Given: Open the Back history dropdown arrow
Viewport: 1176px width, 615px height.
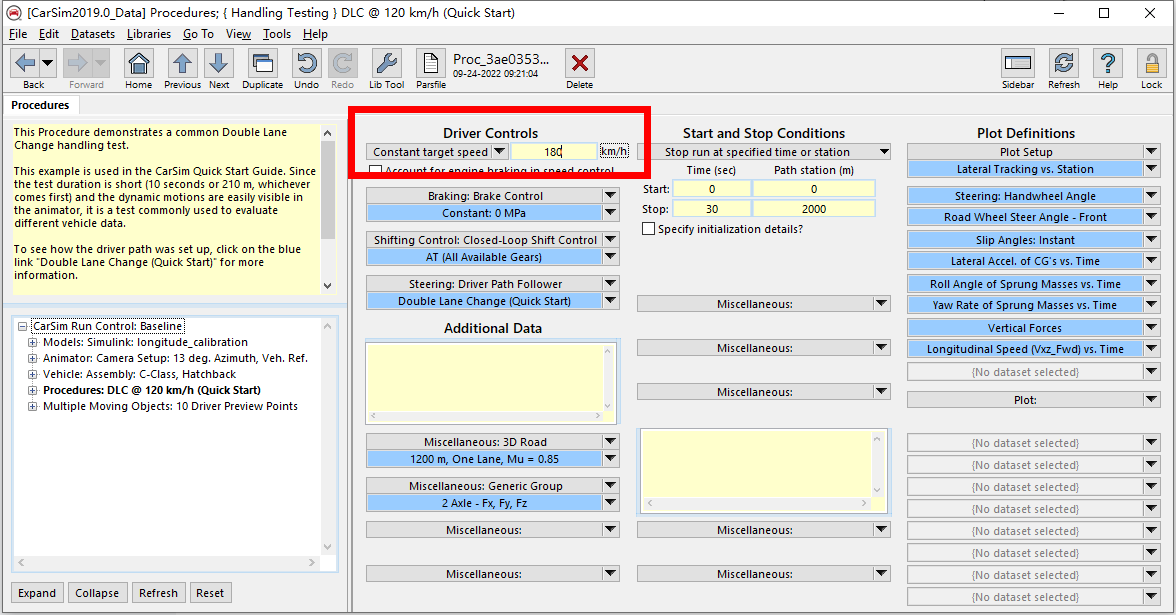Looking at the screenshot, I should coord(47,63).
